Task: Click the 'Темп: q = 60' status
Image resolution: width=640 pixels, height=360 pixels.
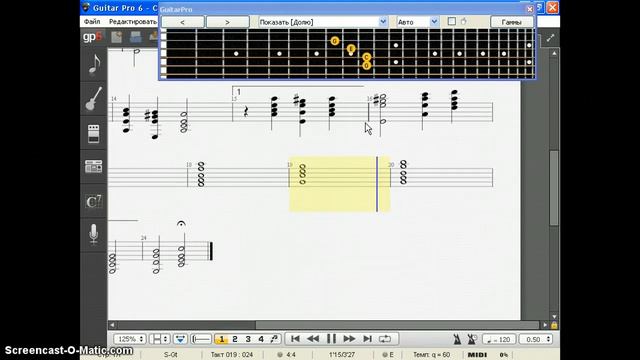Action: click(432, 355)
